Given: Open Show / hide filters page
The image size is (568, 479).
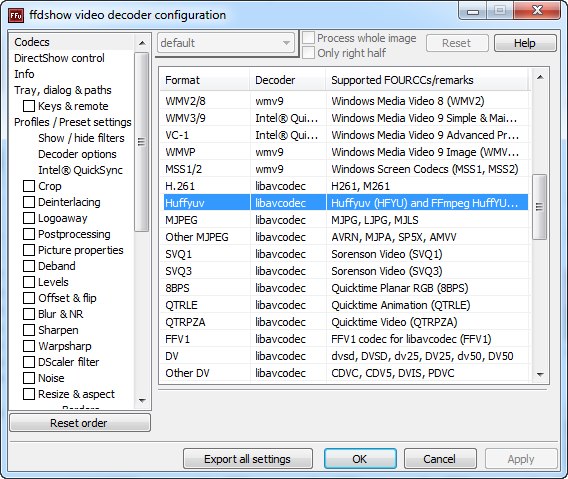Looking at the screenshot, I should 81,138.
